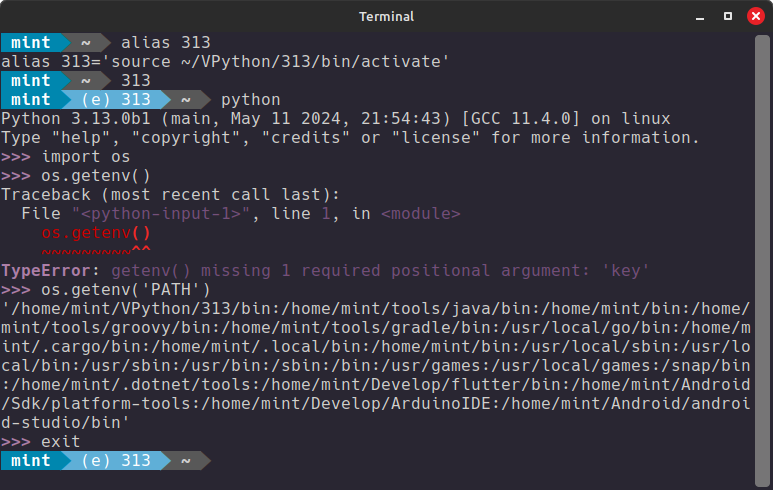Maximize the Terminal window
Viewport: 773px width, 490px height.
(x=728, y=16)
